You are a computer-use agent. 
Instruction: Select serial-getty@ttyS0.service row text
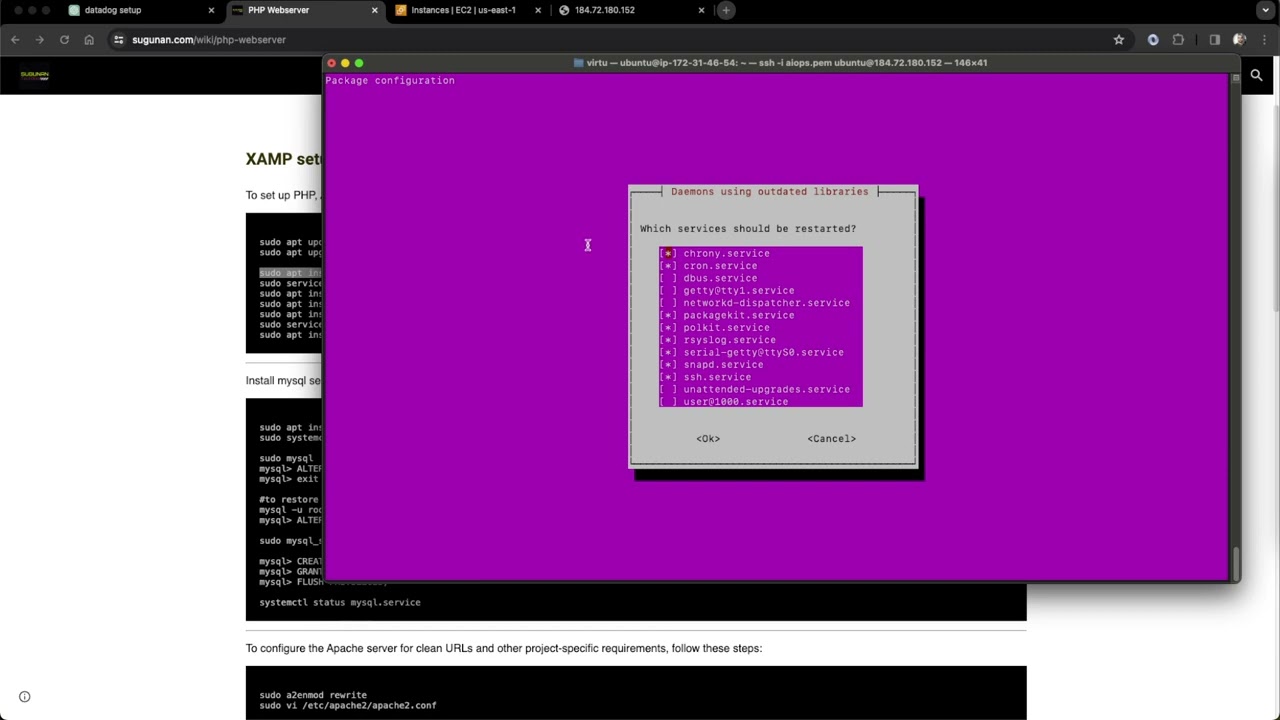763,353
